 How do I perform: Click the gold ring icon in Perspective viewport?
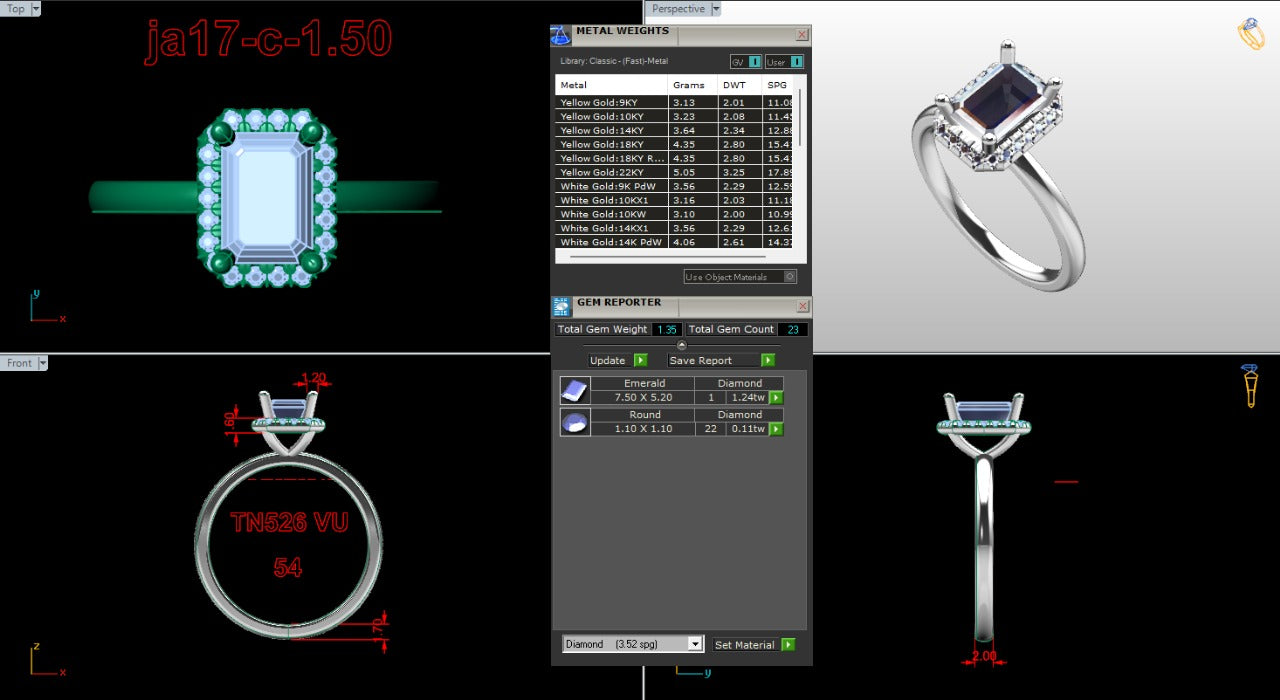coord(1251,34)
